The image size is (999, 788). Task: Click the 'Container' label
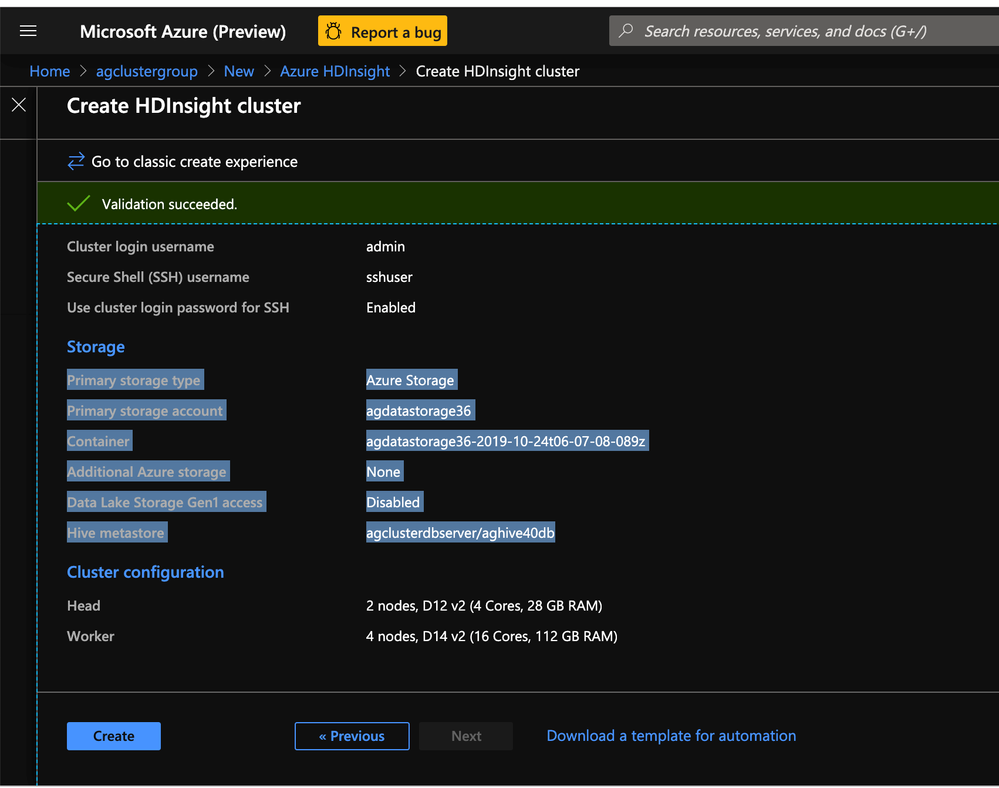coord(99,441)
